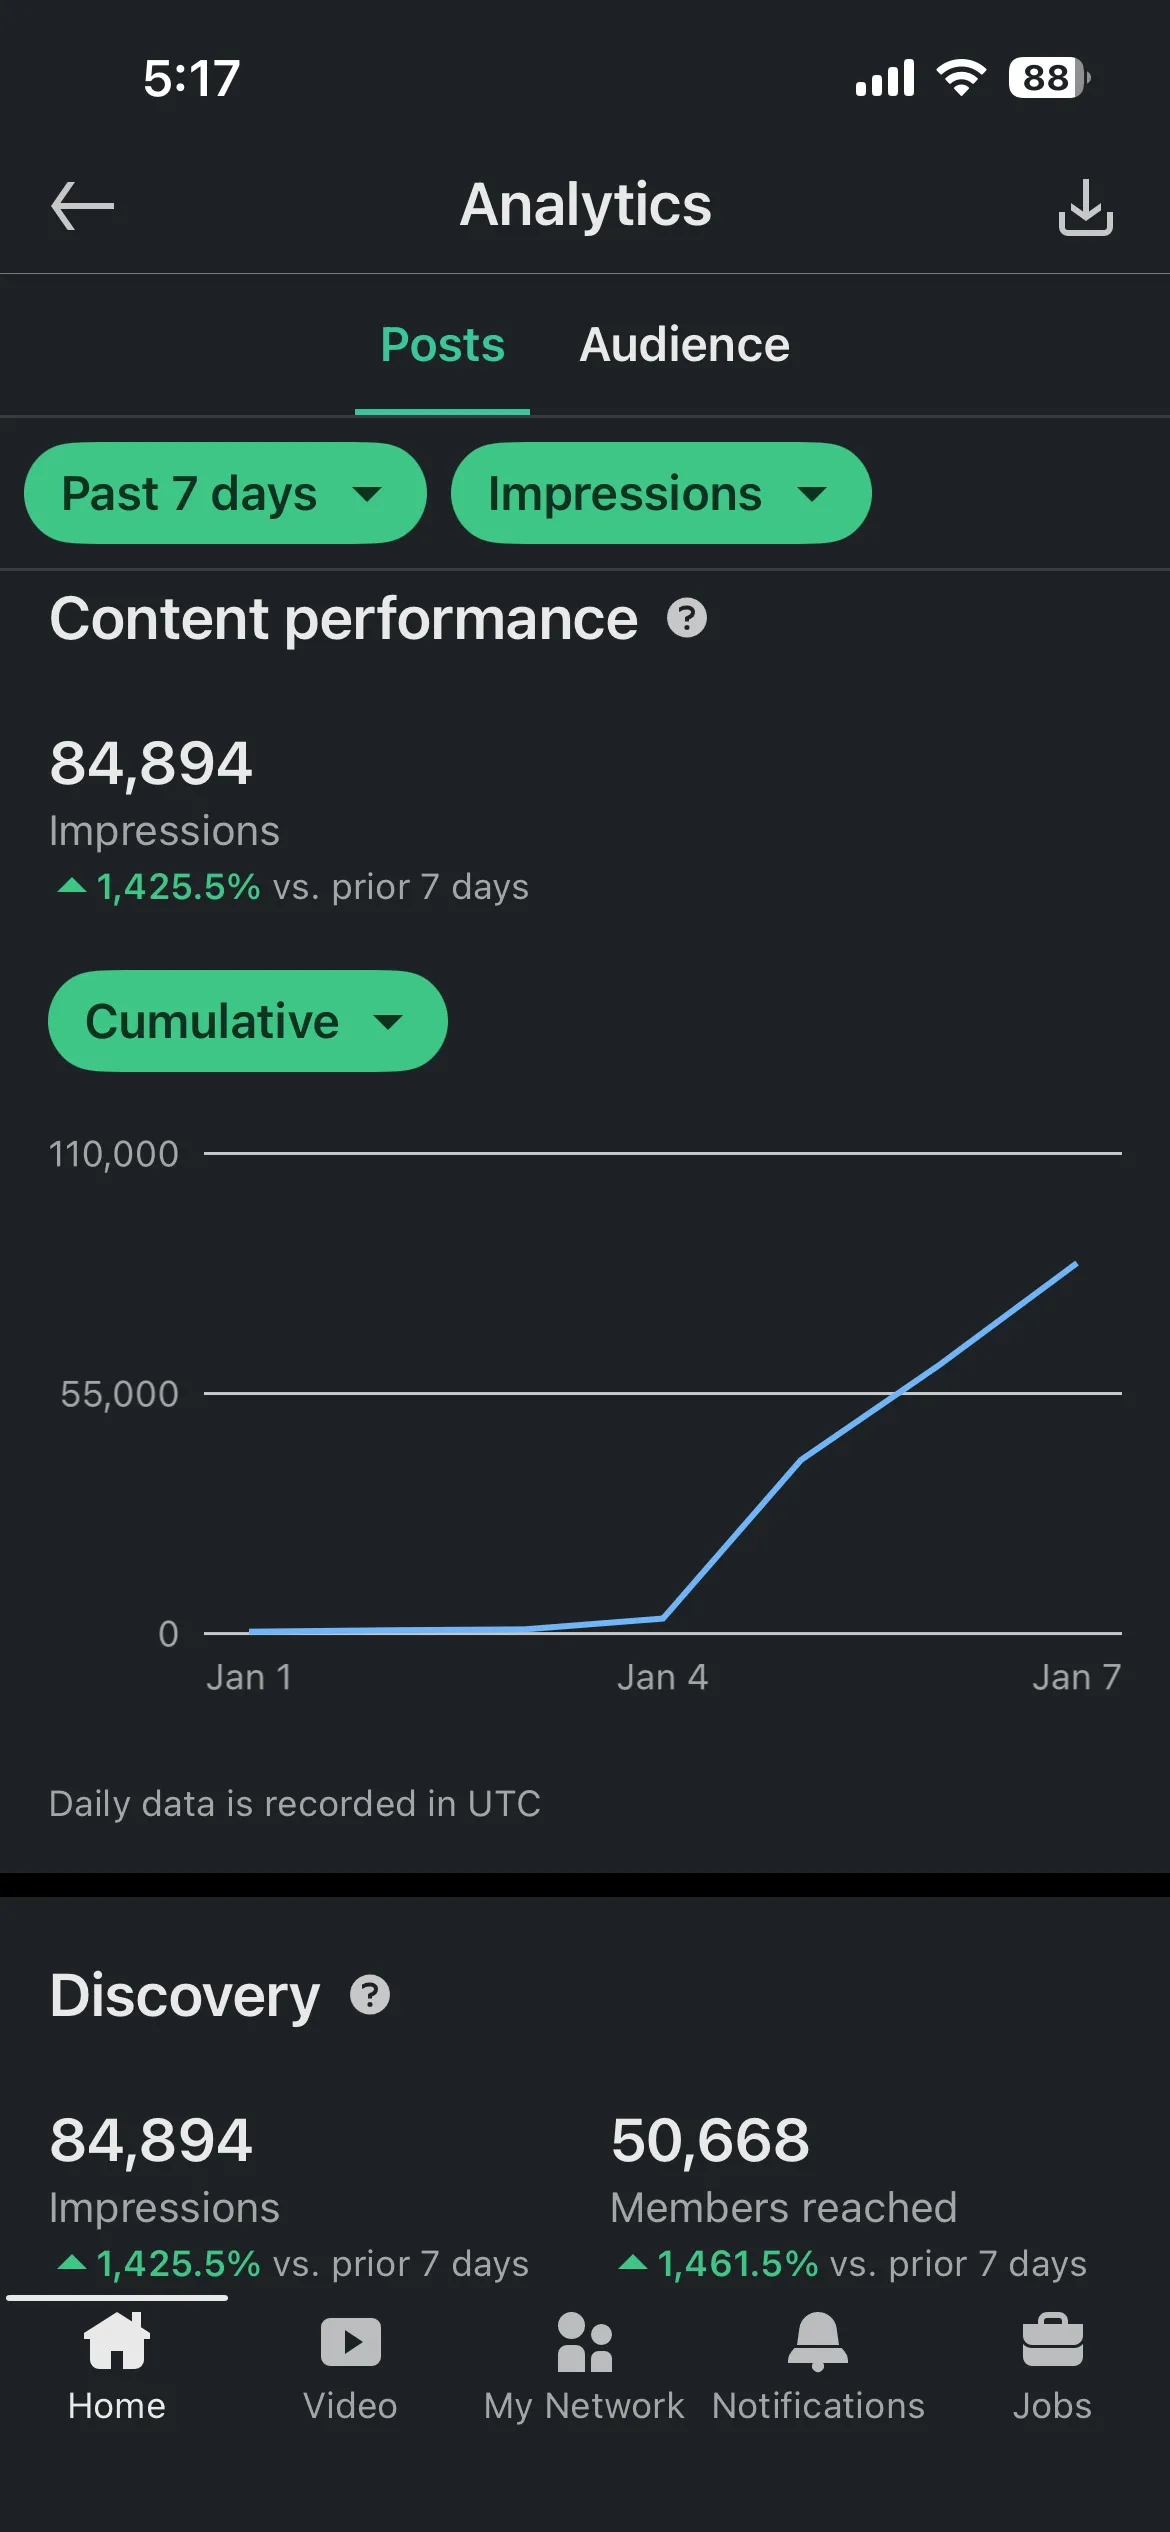Image resolution: width=1170 pixels, height=2532 pixels.
Task: Open the Cumulative chart view dropdown
Action: [247, 1021]
